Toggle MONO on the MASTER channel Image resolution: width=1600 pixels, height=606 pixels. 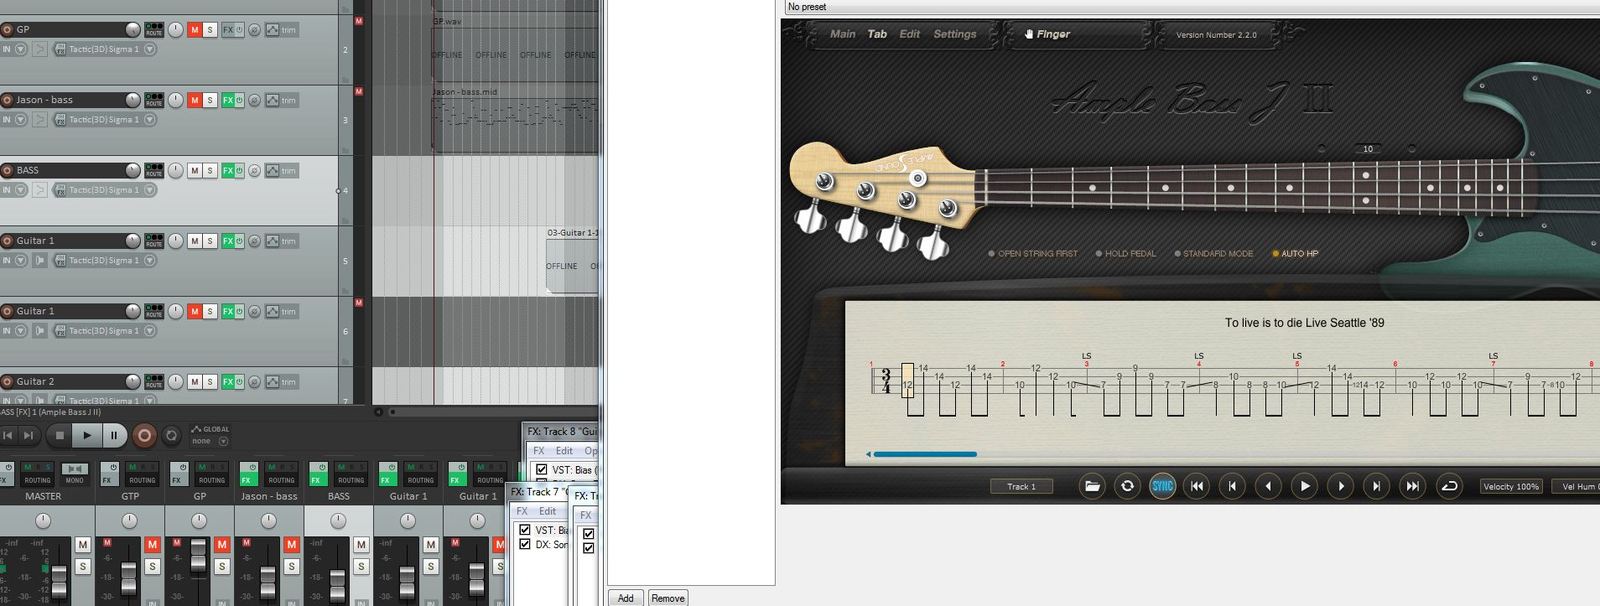(x=74, y=474)
